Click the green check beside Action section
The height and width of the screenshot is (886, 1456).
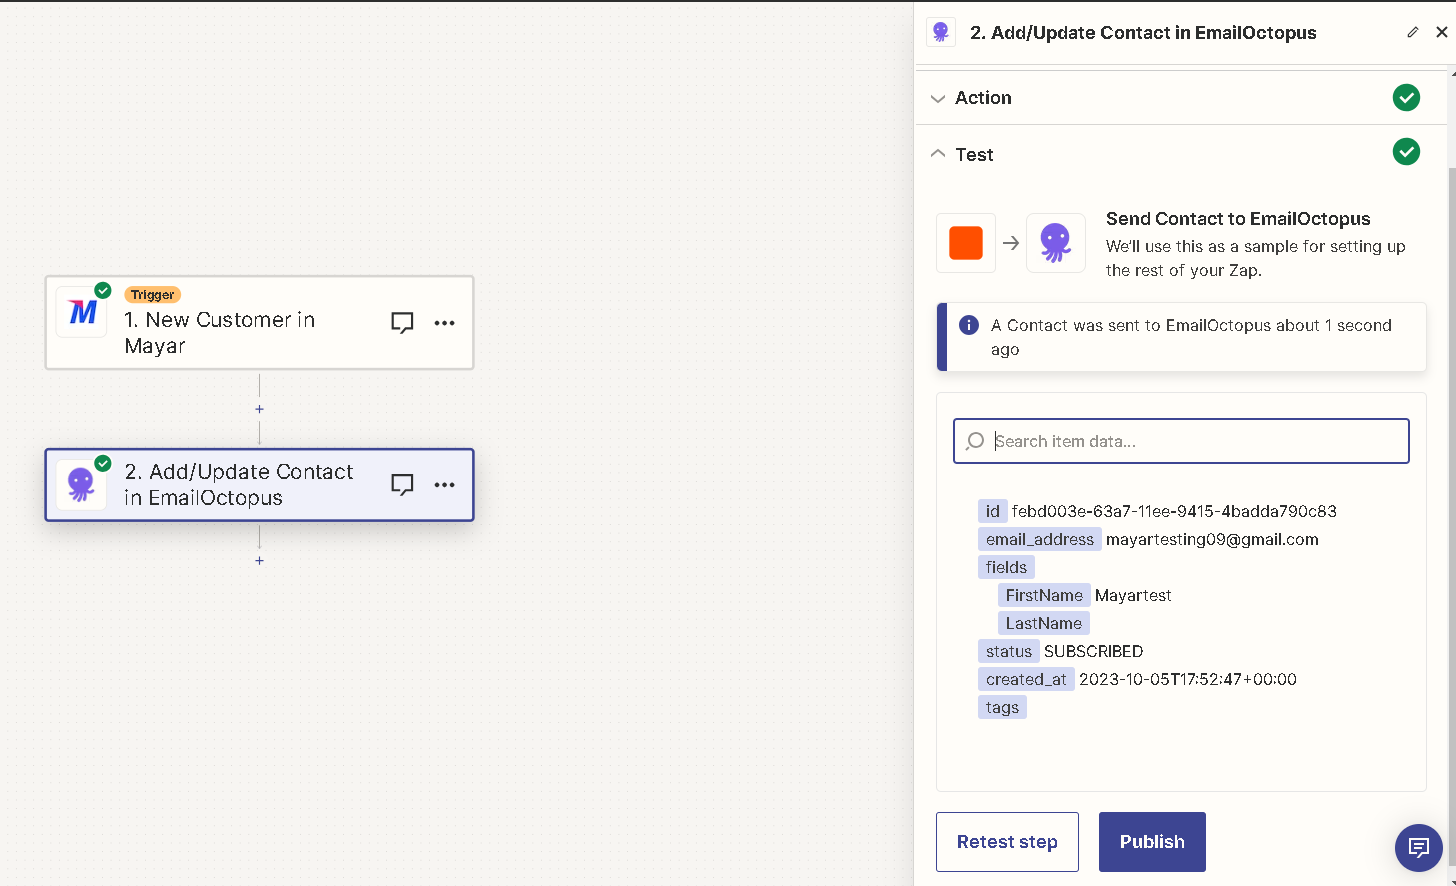pos(1406,97)
